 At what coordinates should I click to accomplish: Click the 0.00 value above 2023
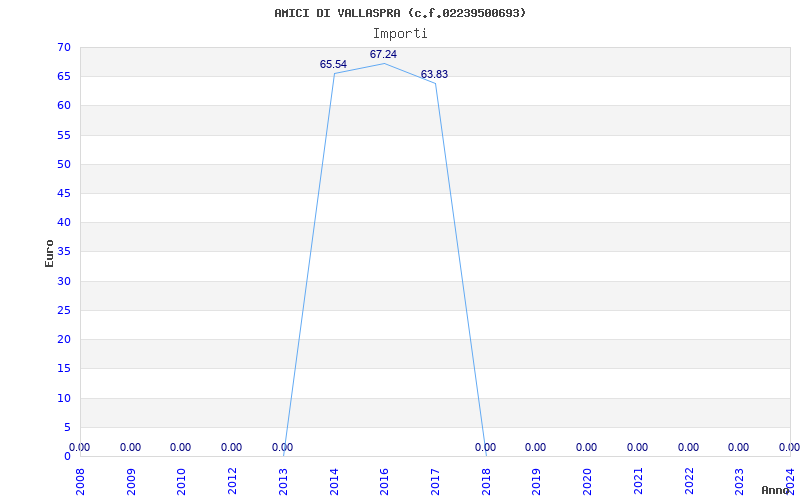(x=738, y=447)
